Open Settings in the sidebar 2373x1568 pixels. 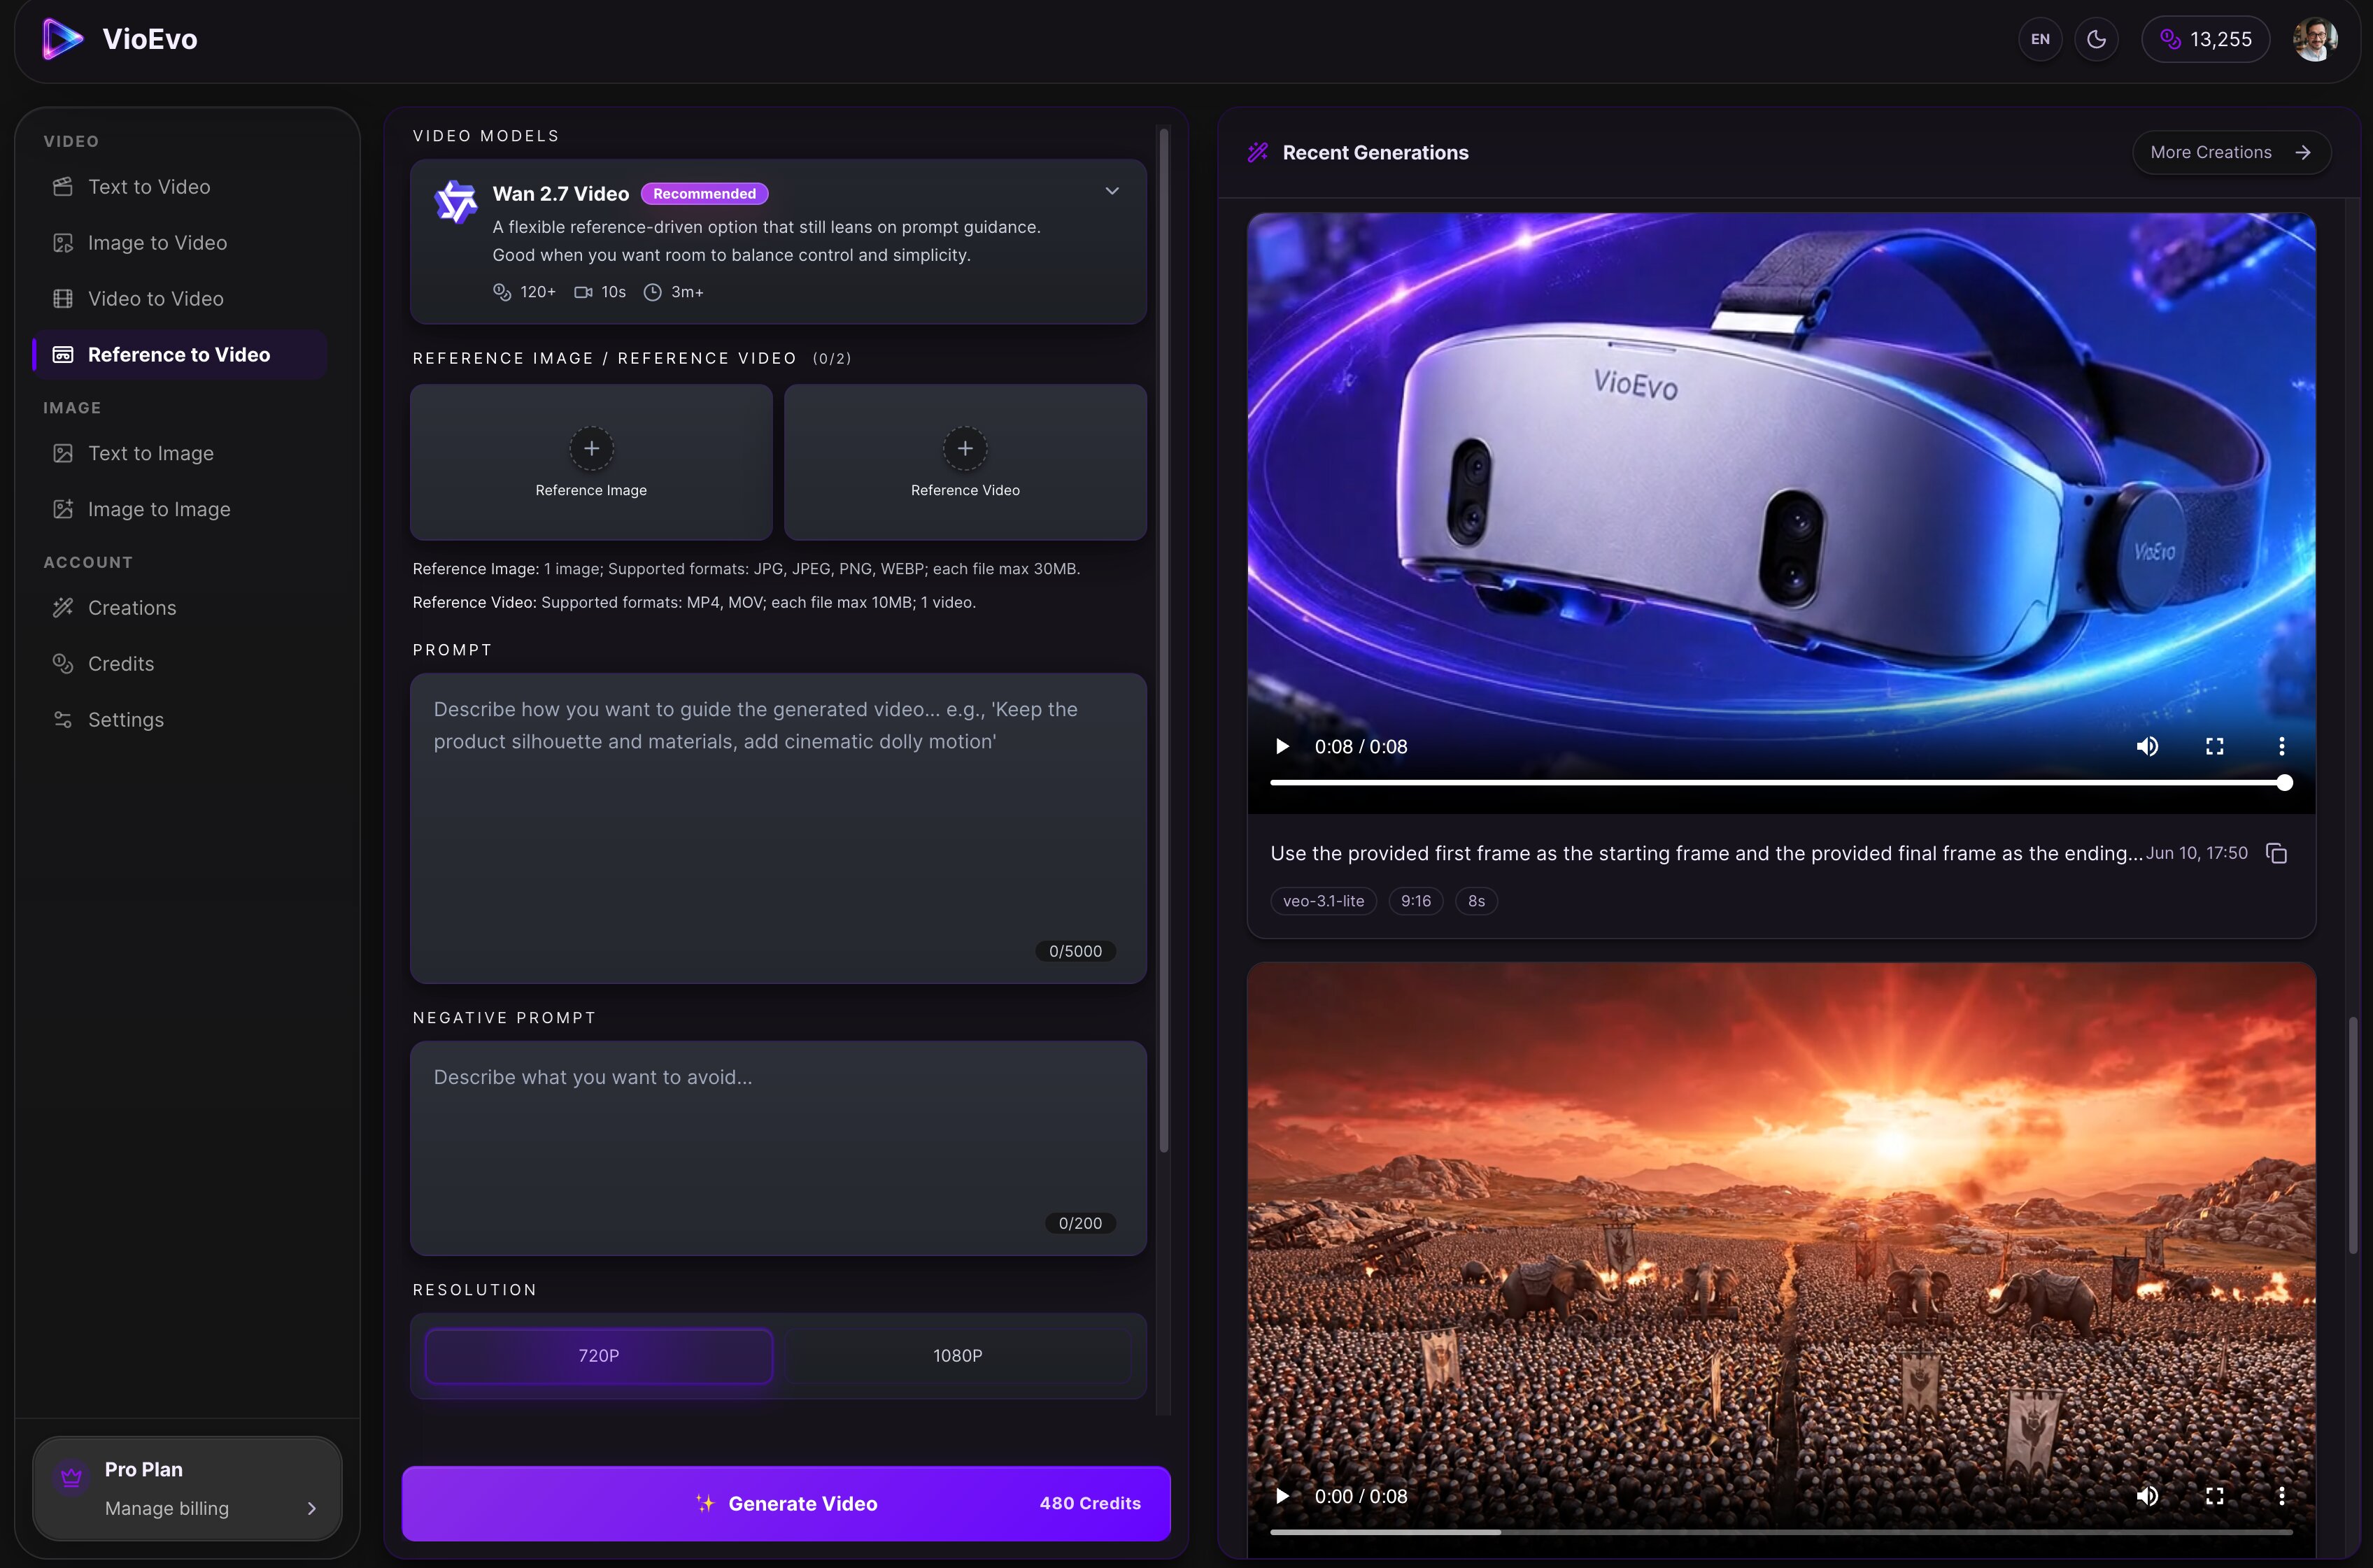pyautogui.click(x=180, y=720)
